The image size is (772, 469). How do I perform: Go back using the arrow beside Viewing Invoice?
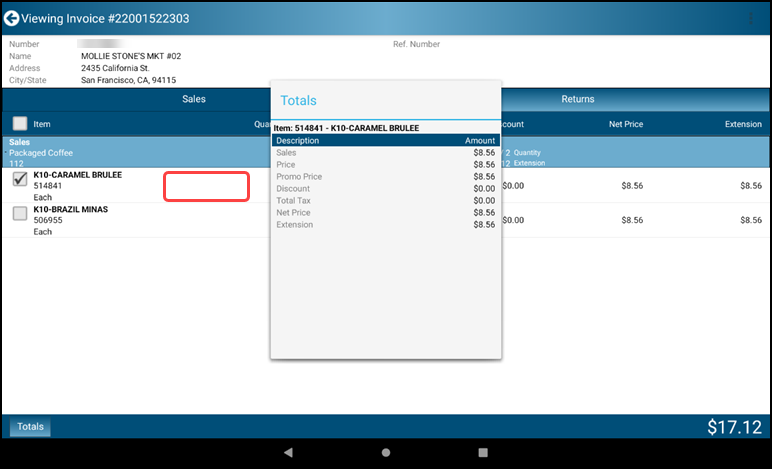pyautogui.click(x=11, y=18)
